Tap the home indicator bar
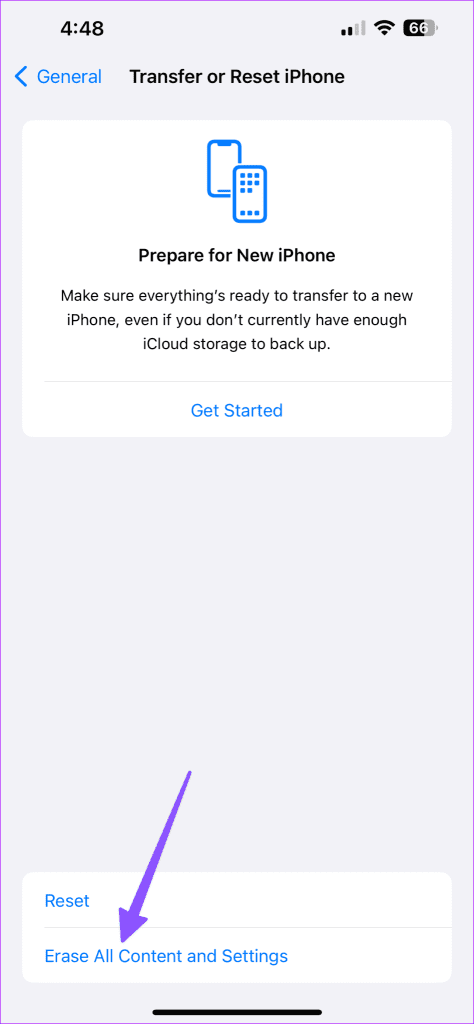Viewport: 474px width, 1024px height. [237, 1012]
